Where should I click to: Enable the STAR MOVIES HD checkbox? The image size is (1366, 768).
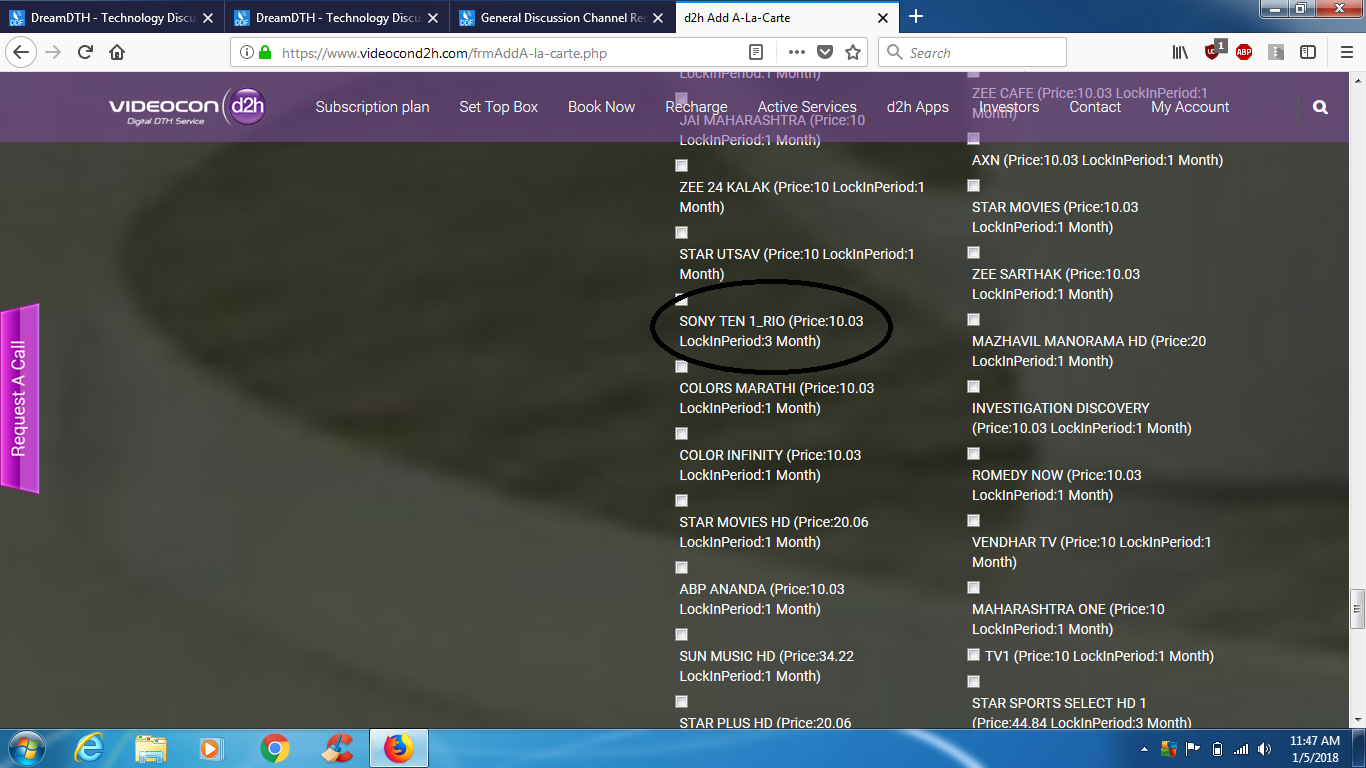(681, 501)
